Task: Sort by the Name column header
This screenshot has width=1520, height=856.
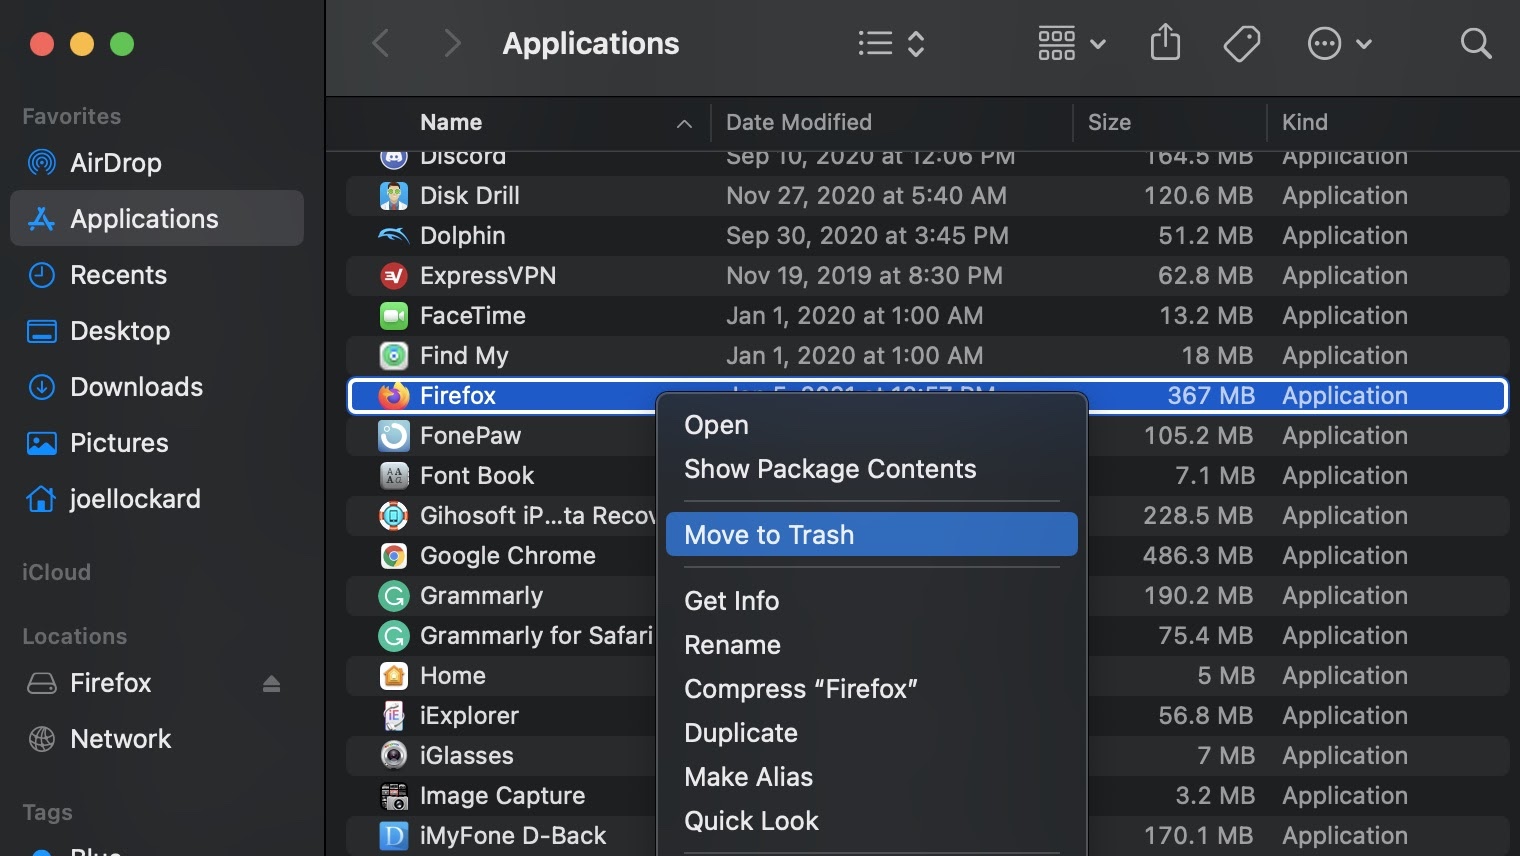Action: pos(451,122)
